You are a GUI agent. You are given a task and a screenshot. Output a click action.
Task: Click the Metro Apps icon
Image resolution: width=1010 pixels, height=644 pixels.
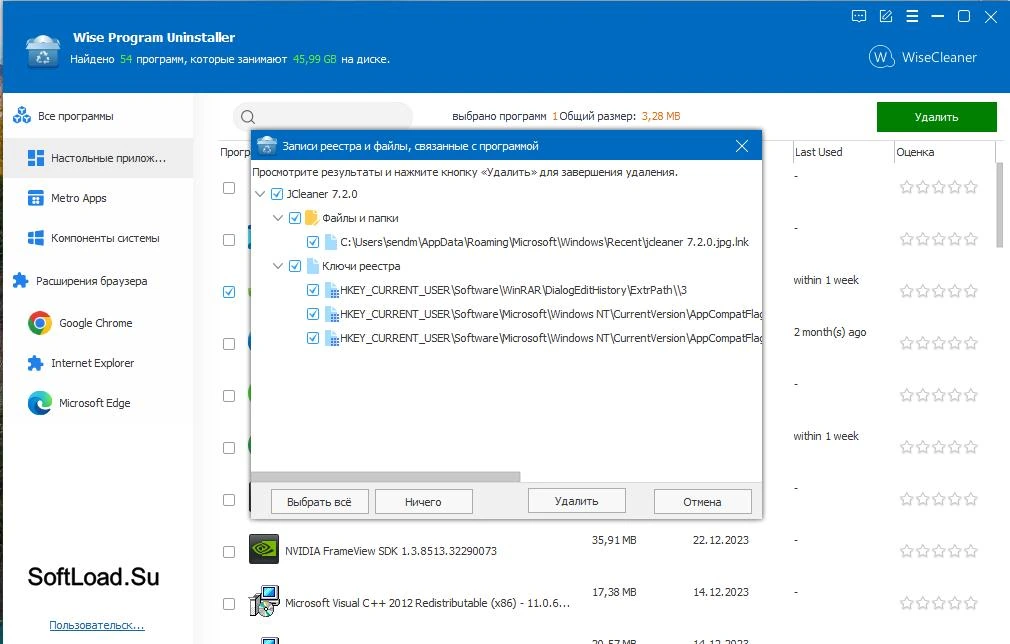pos(35,198)
